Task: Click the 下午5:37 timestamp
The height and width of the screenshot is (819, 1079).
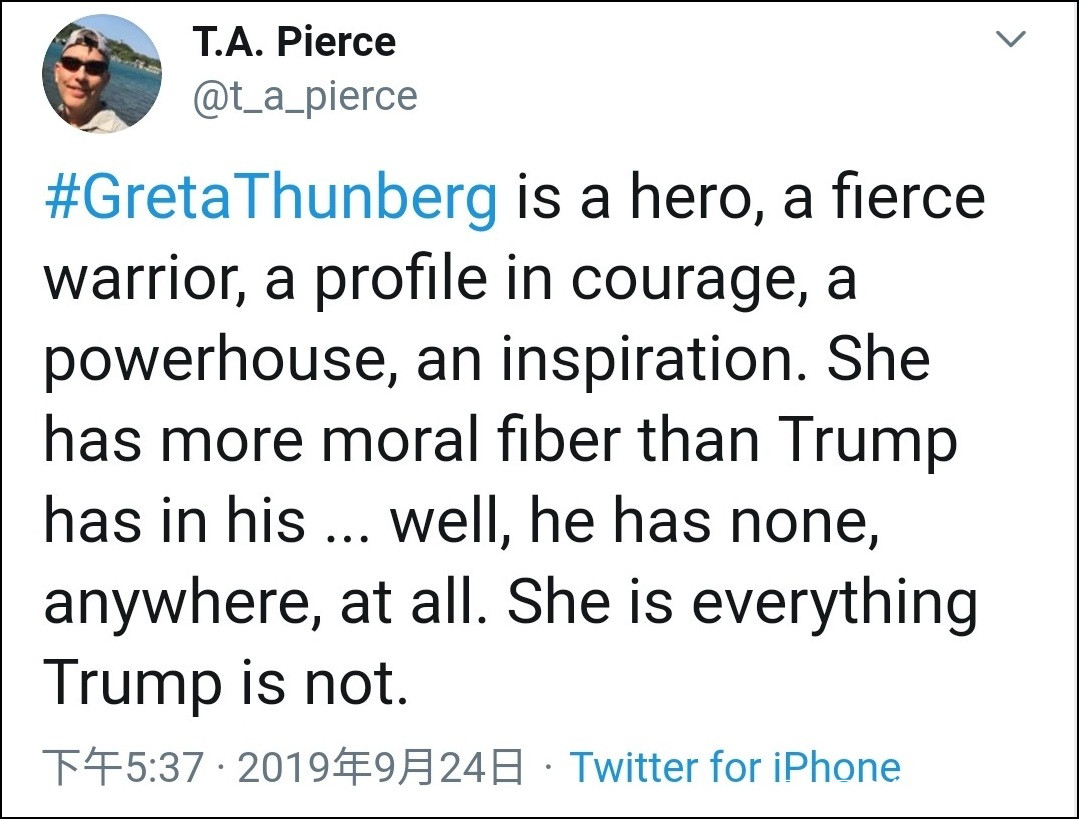Action: (x=124, y=768)
